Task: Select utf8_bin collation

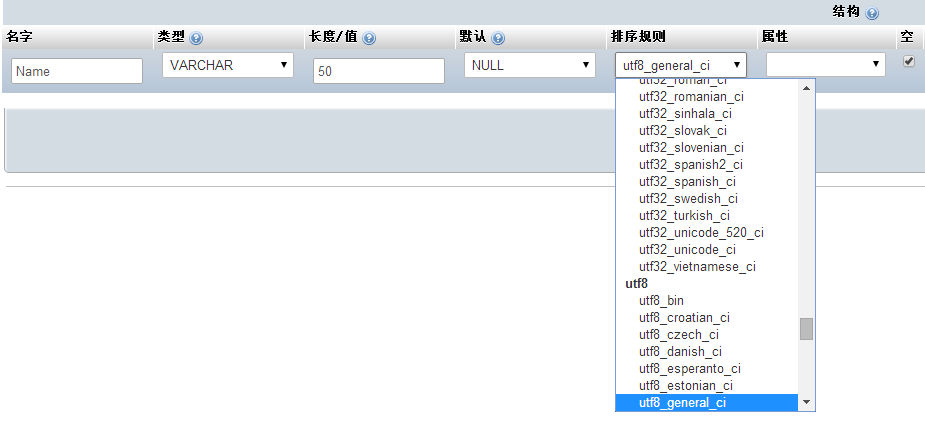Action: point(707,301)
